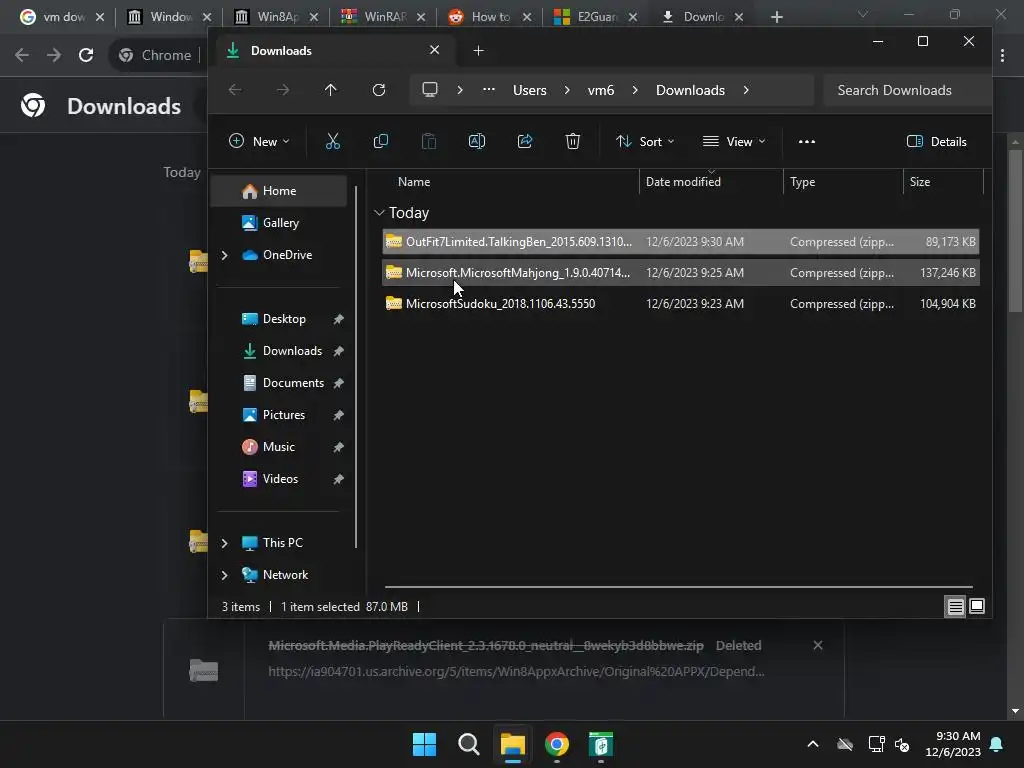The height and width of the screenshot is (768, 1024).
Task: Click the Delete trash can icon
Action: tap(573, 141)
